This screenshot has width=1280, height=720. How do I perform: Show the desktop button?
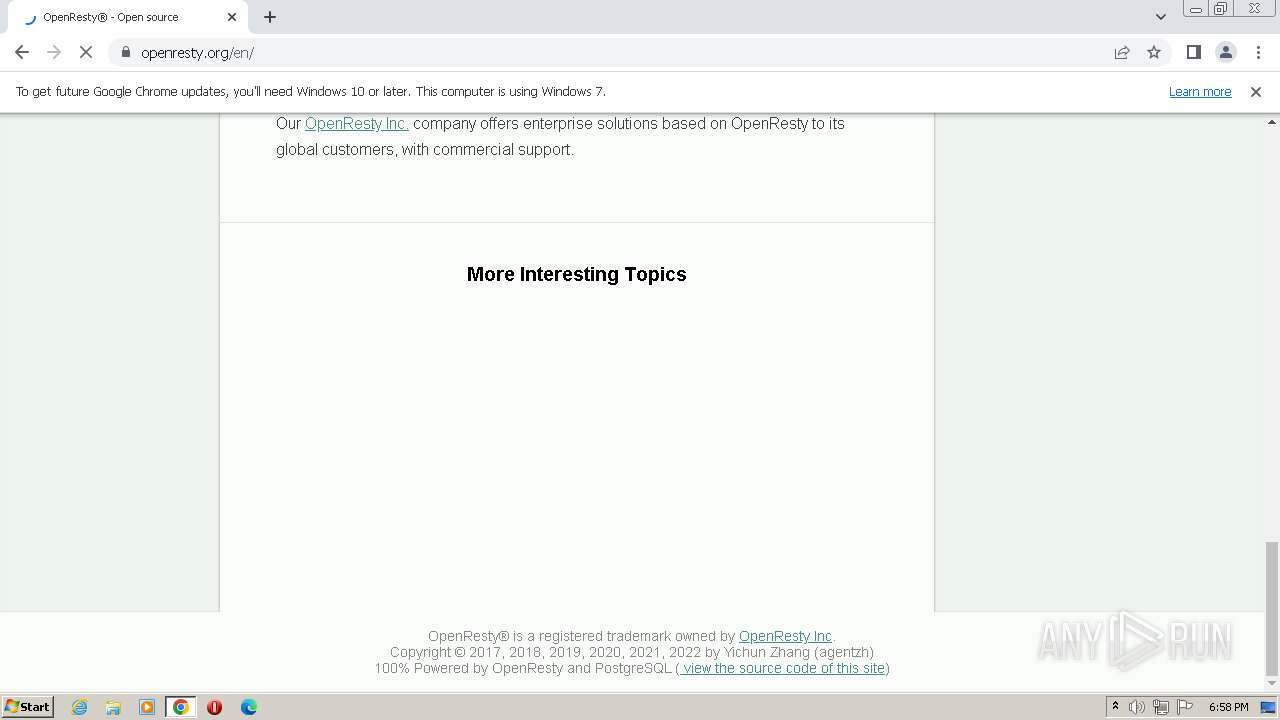pos(1270,707)
